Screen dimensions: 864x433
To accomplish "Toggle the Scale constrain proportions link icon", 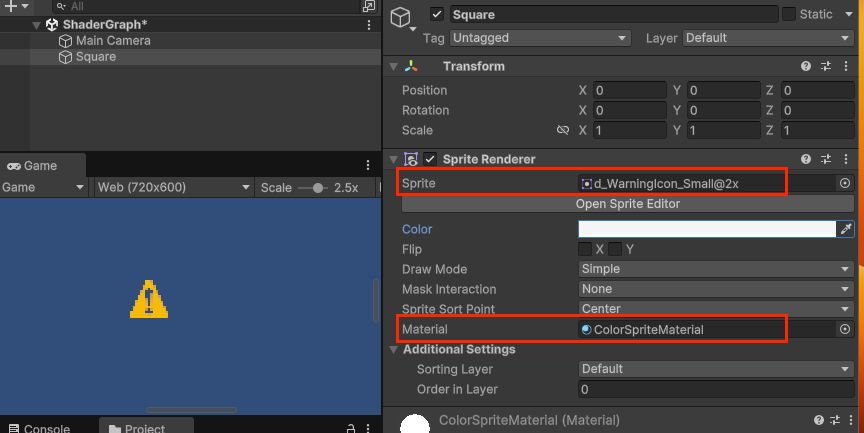I will 563,131.
